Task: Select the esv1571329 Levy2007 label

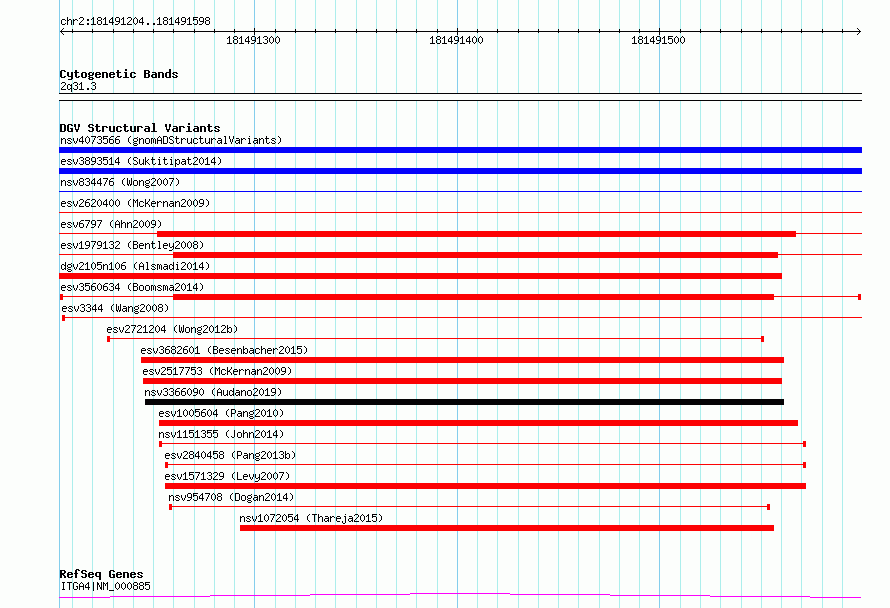Action: [227, 476]
